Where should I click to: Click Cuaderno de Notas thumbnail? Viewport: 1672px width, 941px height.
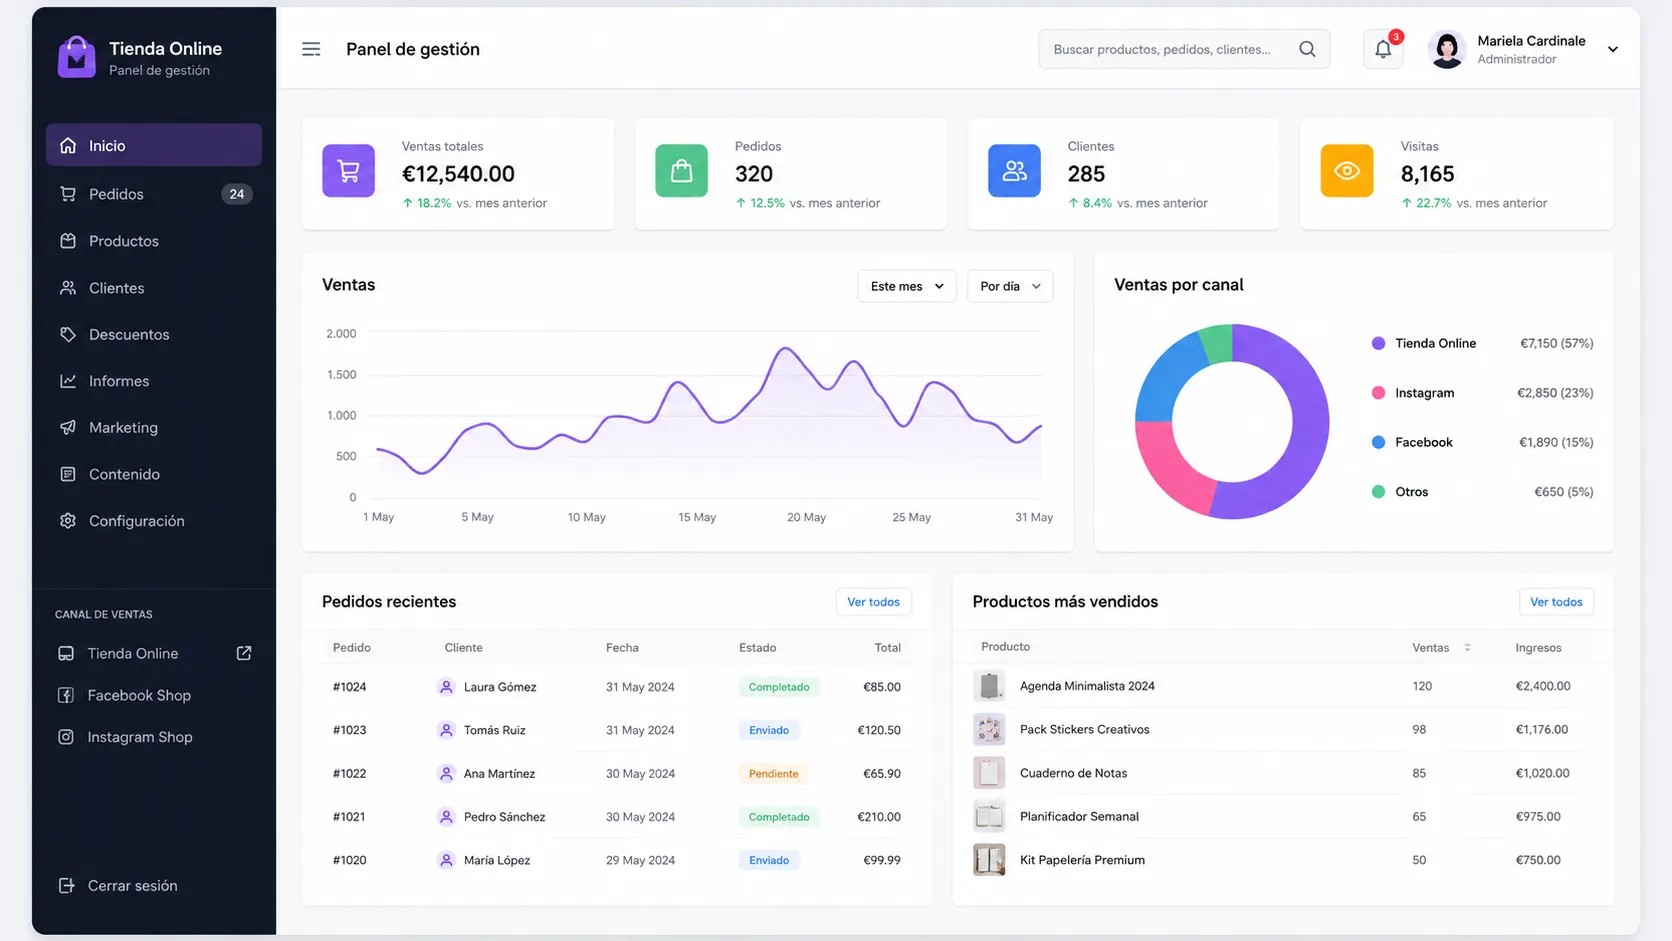point(989,773)
